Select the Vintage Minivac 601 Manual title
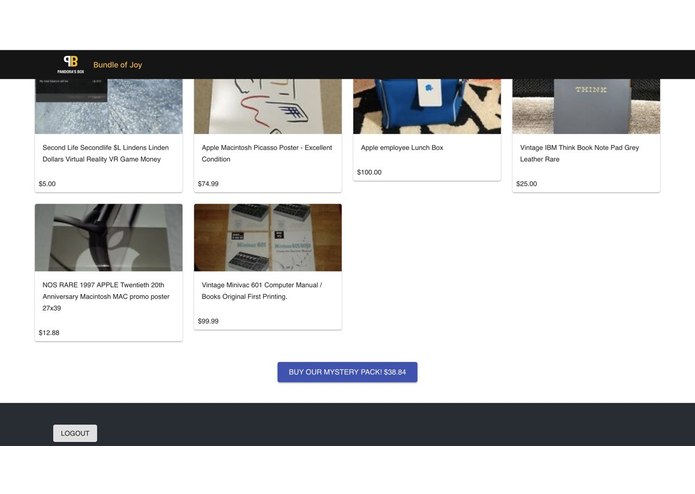The width and height of the screenshot is (695, 494). (x=262, y=291)
